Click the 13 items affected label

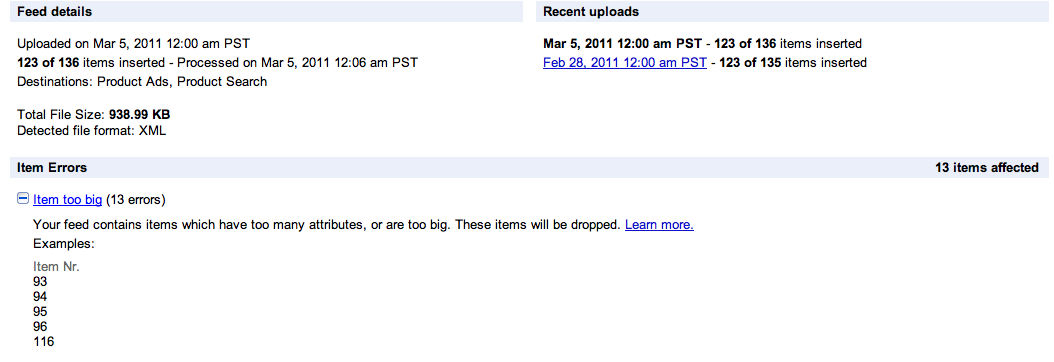[x=987, y=167]
